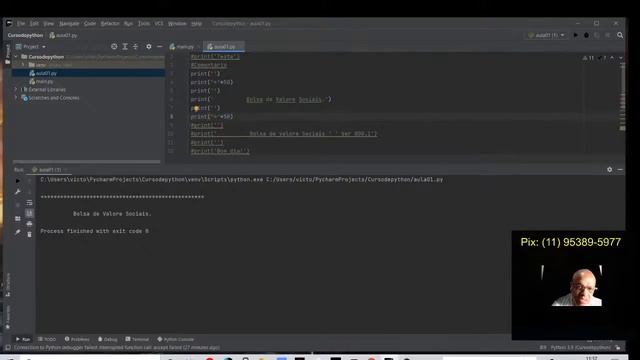Open the Code menu
This screenshot has width=640, height=360.
click(x=90, y=24)
